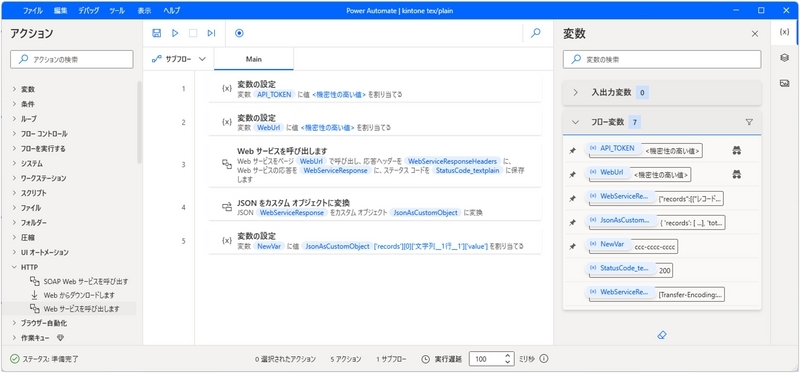Viewport: 800px width, 373px height.
Task: Clear all variable values with eraser icon
Action: [x=662, y=335]
